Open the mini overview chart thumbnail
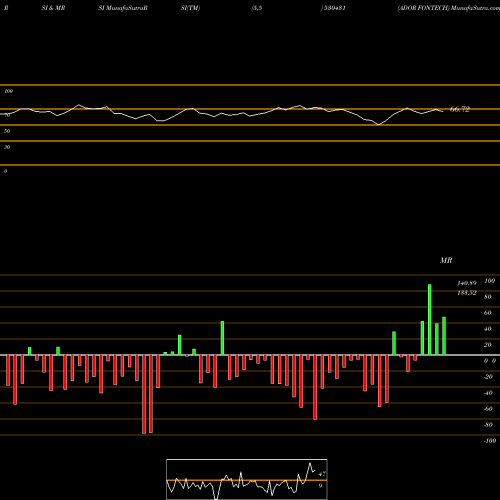 point(247,479)
